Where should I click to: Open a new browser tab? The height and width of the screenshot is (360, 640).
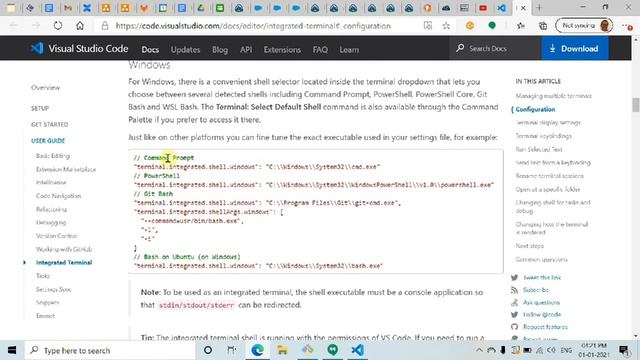[x=539, y=8]
